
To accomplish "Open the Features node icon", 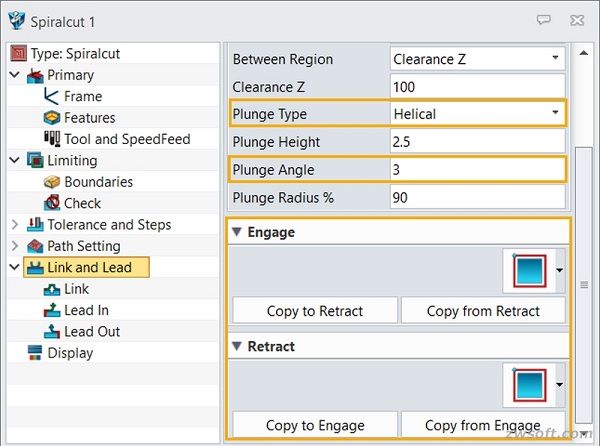I will [52, 118].
